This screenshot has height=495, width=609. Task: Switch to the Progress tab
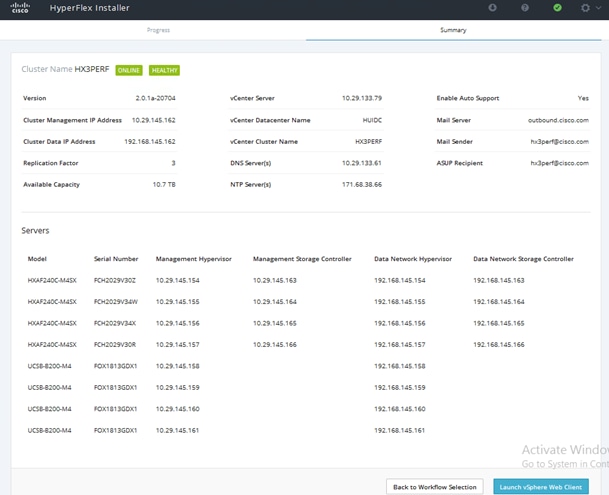pos(158,30)
